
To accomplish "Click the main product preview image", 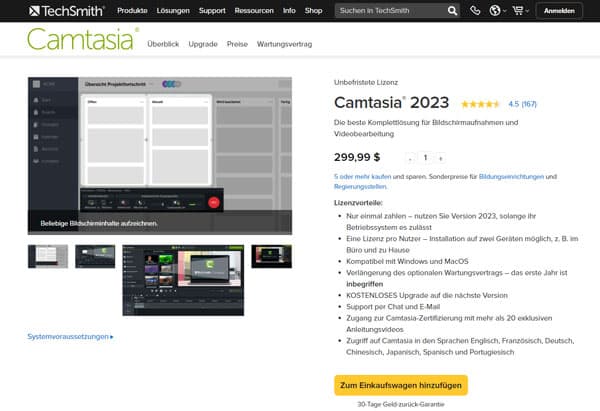I will pos(160,156).
